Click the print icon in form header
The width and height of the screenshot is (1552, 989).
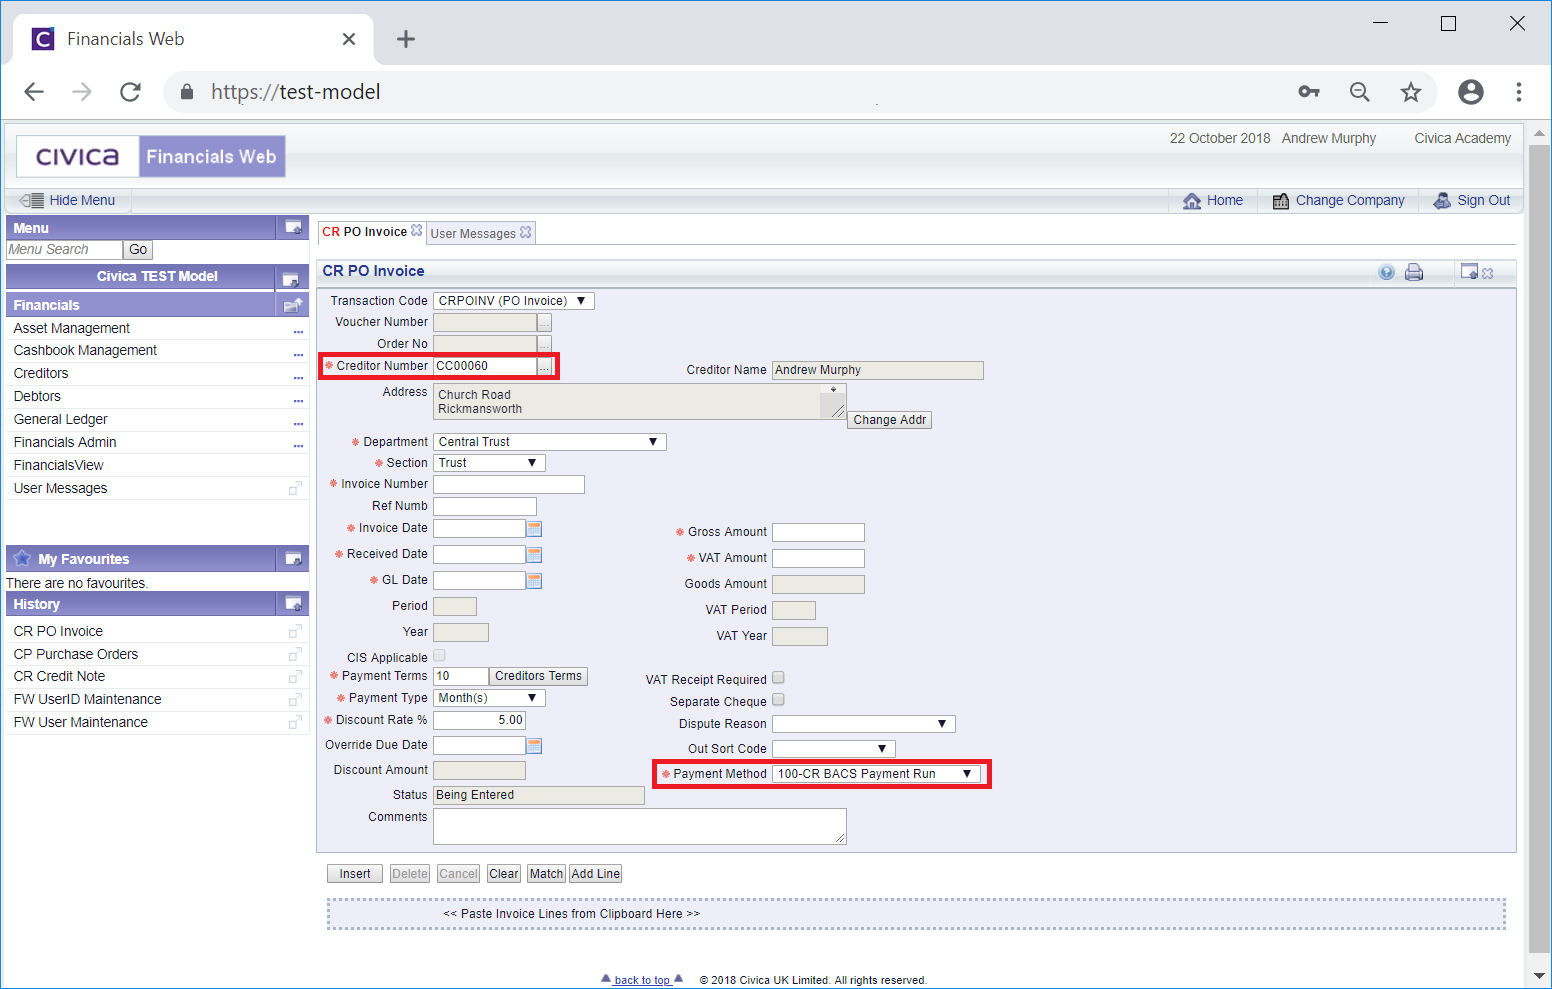1414,272
